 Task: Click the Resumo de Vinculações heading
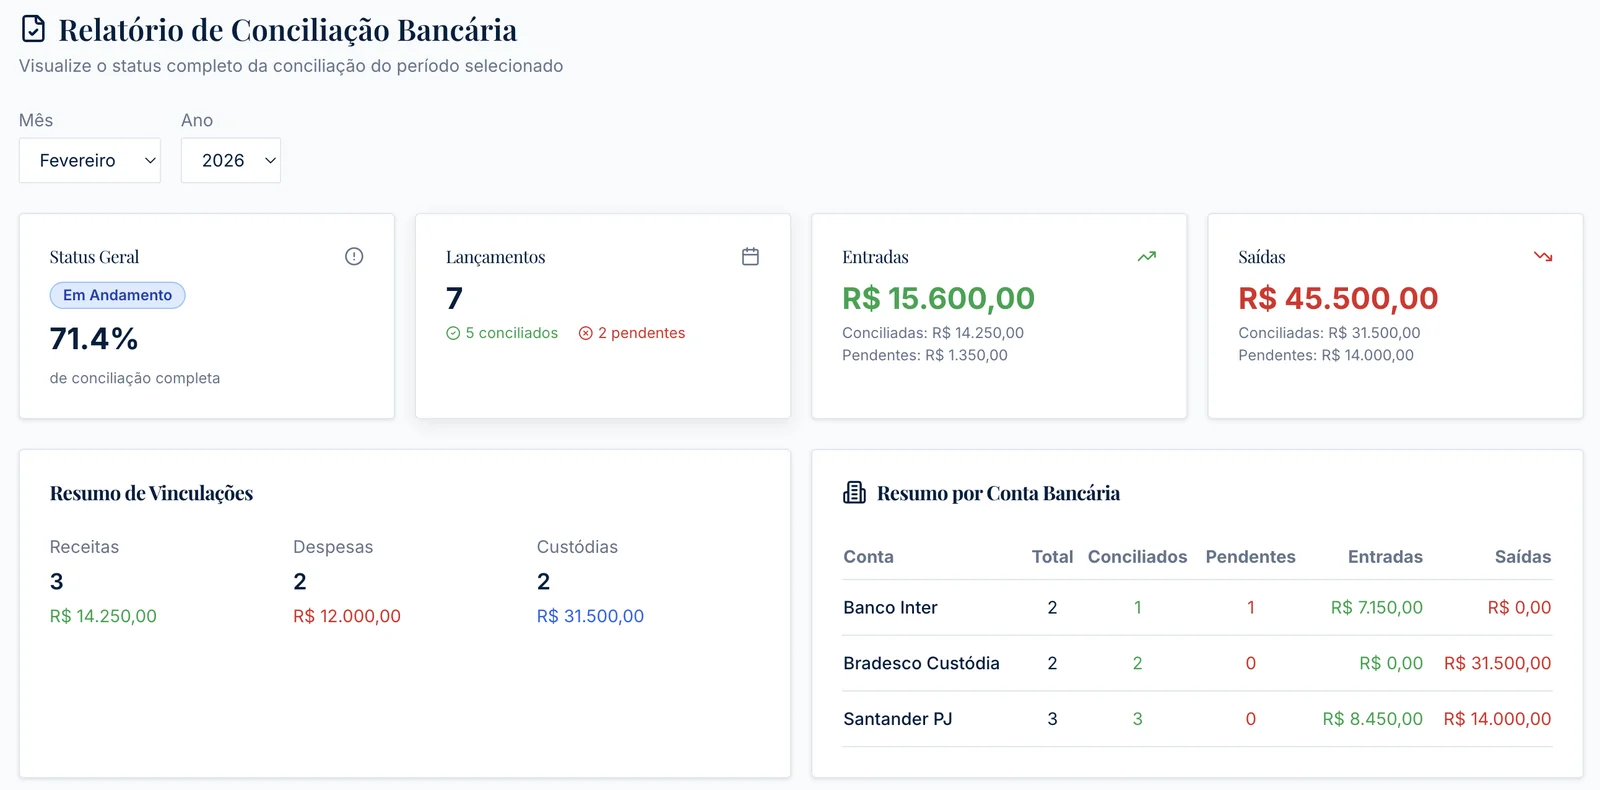[151, 493]
